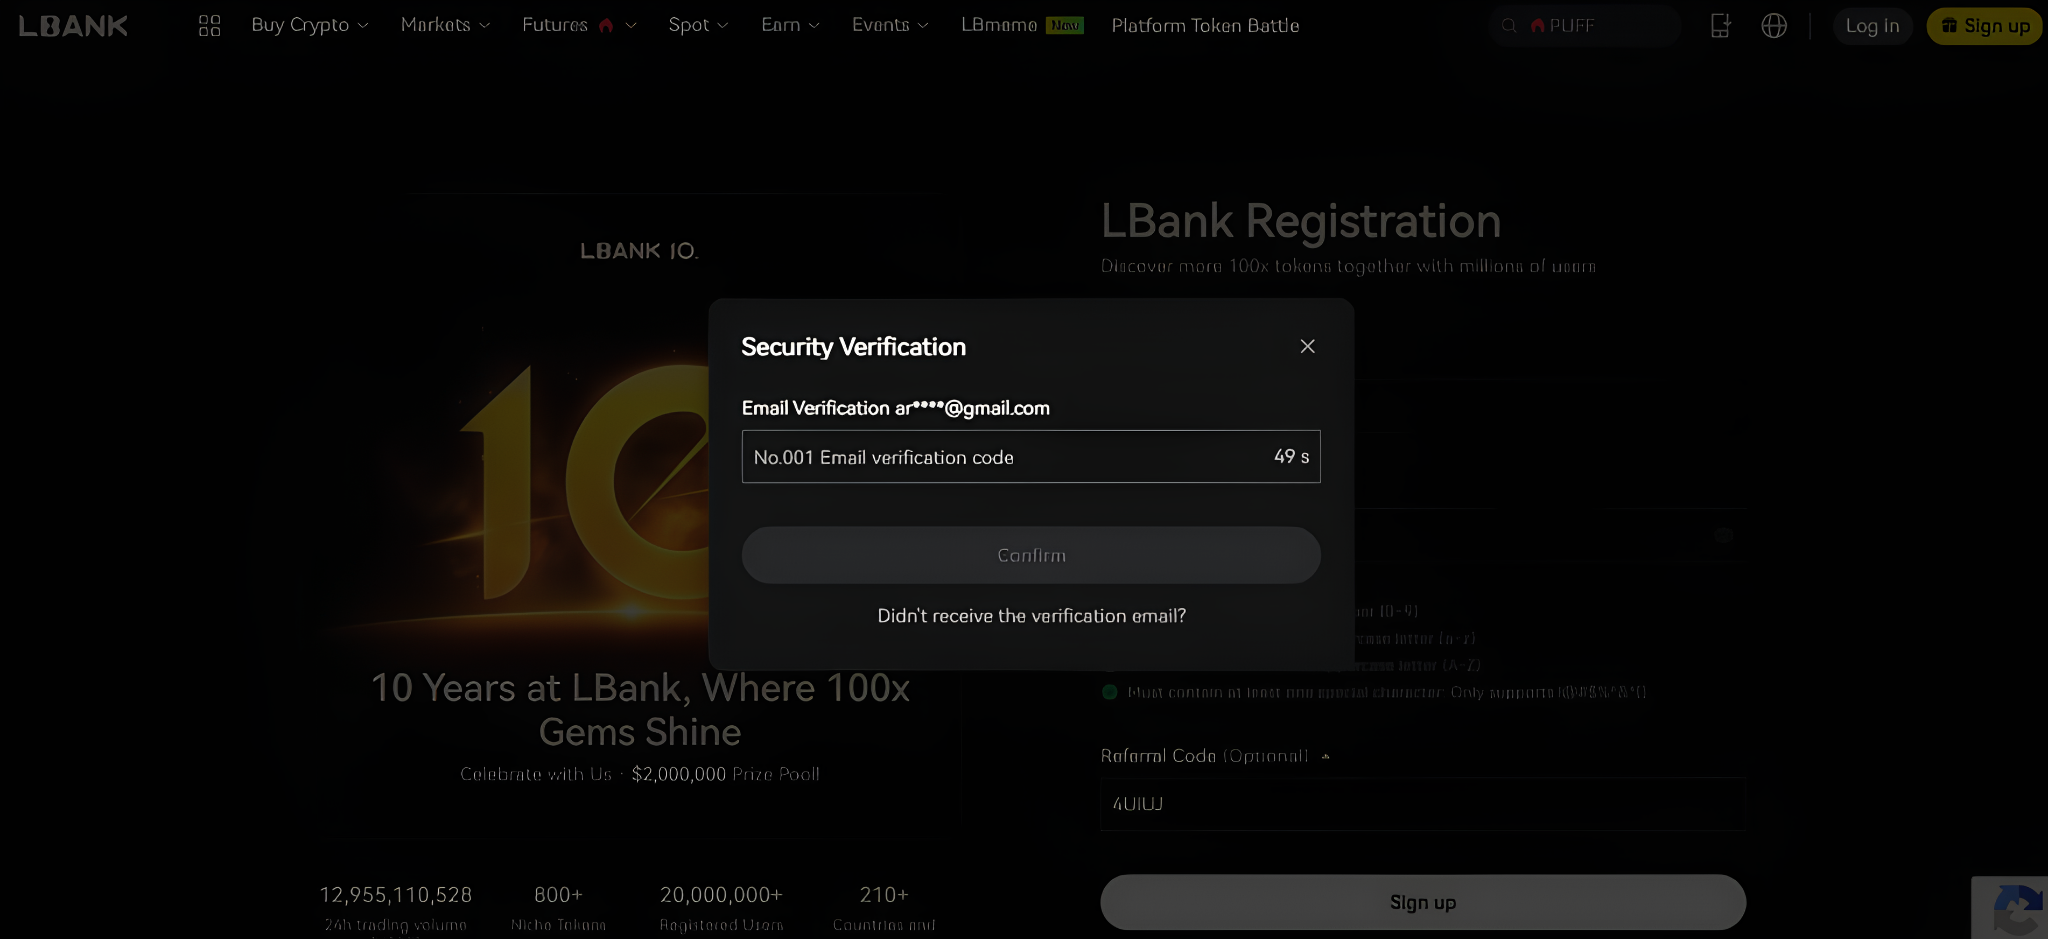The image size is (2048, 939).
Task: Click the 49s resend countdown timer
Action: click(x=1290, y=456)
